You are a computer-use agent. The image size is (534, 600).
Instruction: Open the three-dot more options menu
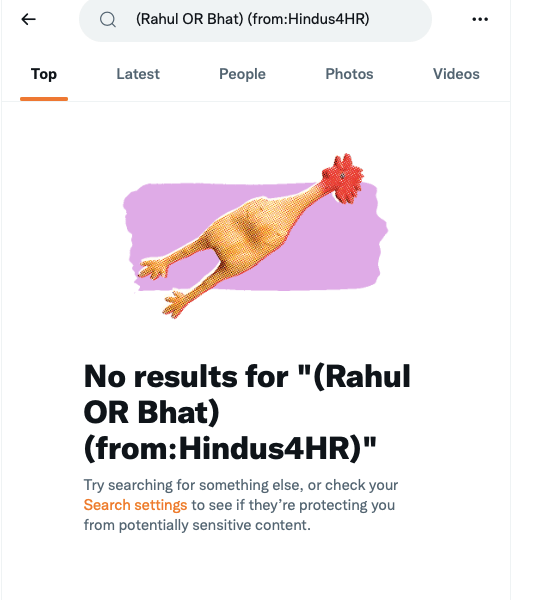coord(480,19)
